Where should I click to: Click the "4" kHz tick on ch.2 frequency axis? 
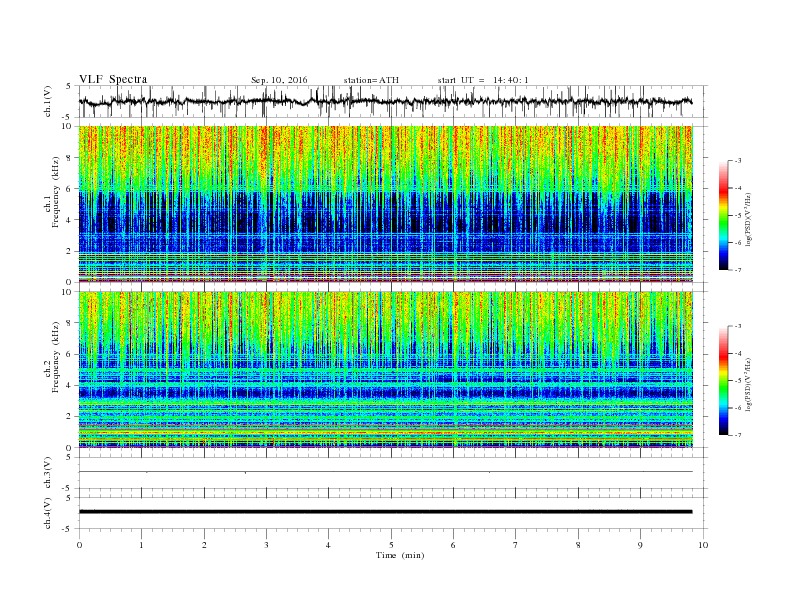70,385
